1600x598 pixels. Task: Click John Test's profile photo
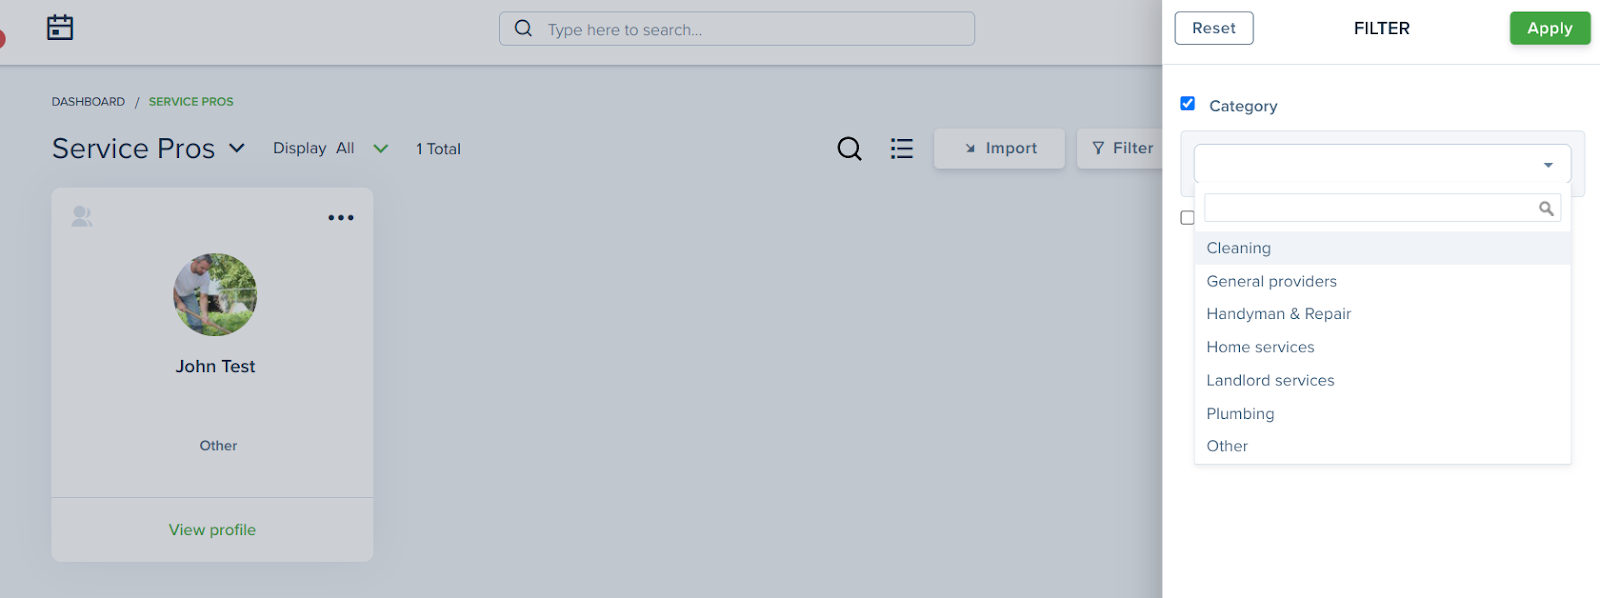point(215,294)
